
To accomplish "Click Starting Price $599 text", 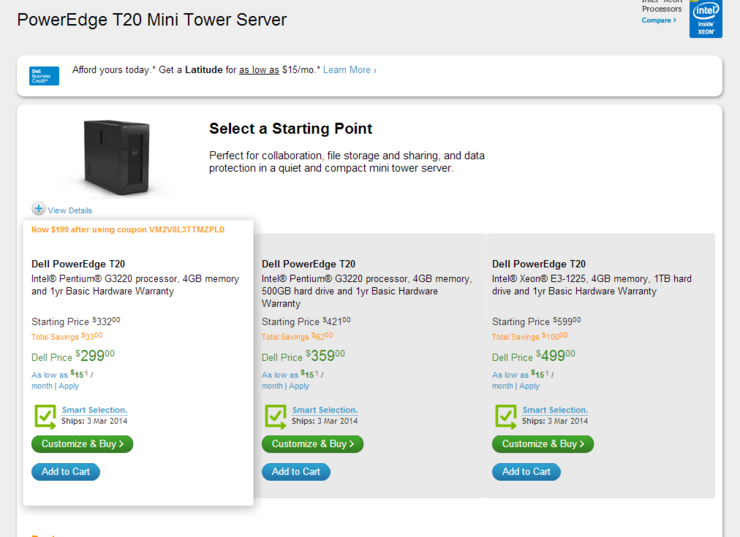I will (x=537, y=321).
